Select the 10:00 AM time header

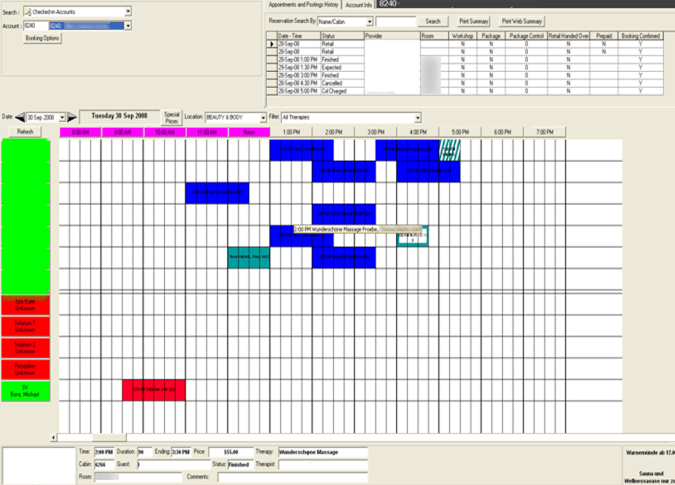pos(165,132)
